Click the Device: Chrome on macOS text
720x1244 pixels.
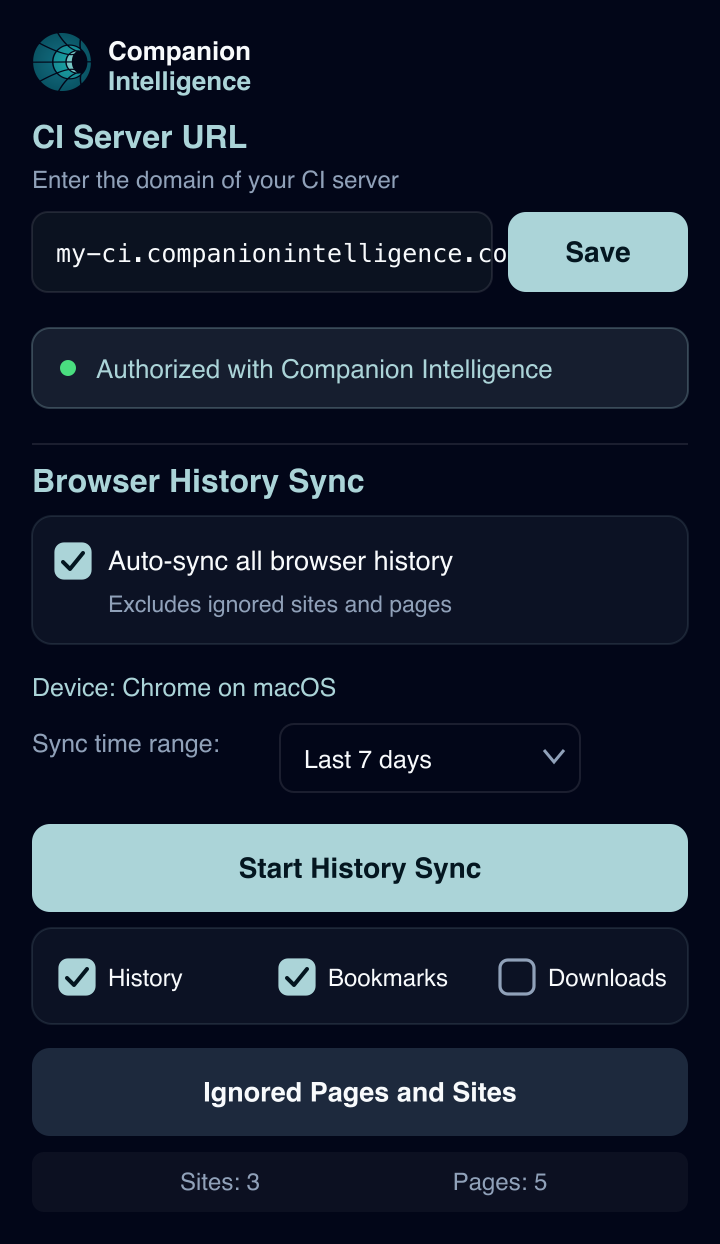click(x=184, y=688)
